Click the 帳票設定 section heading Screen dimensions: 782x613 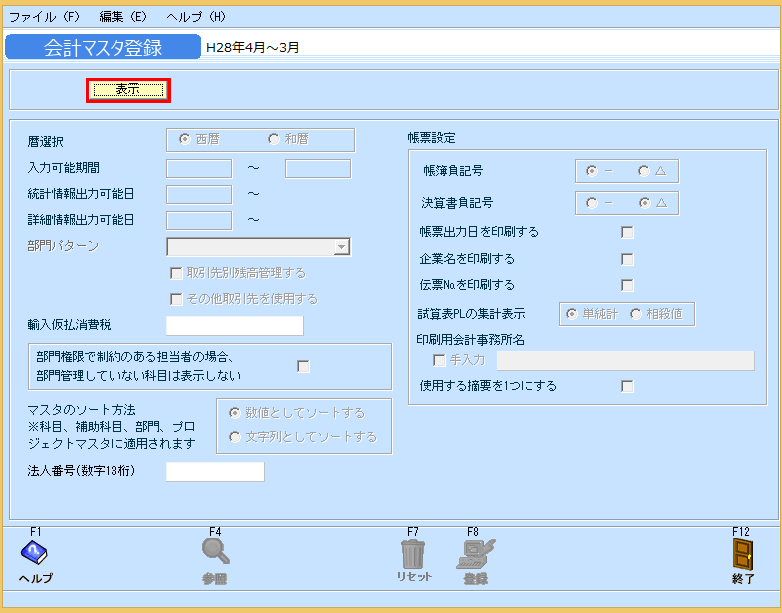click(431, 138)
